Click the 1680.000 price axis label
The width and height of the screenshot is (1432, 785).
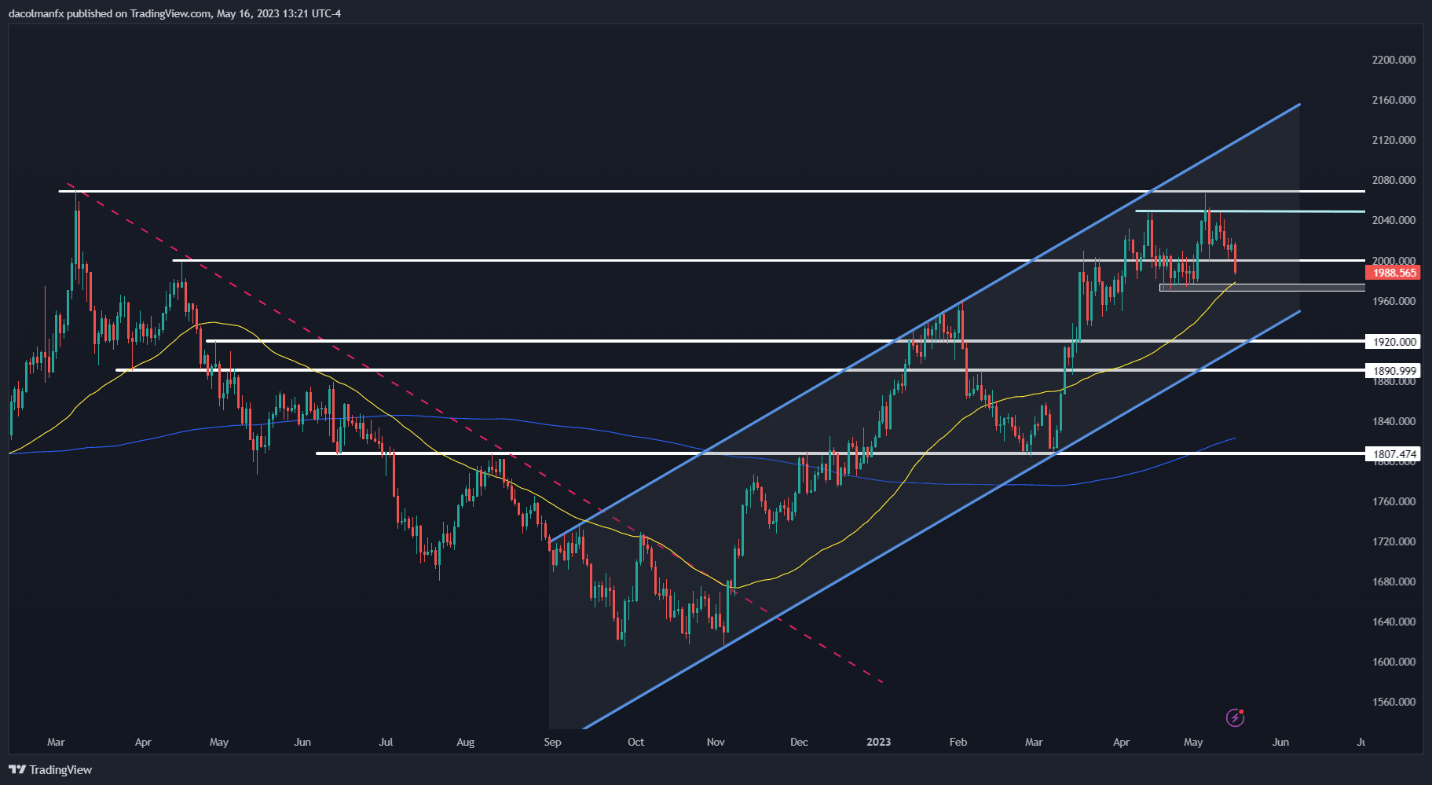click(1395, 581)
